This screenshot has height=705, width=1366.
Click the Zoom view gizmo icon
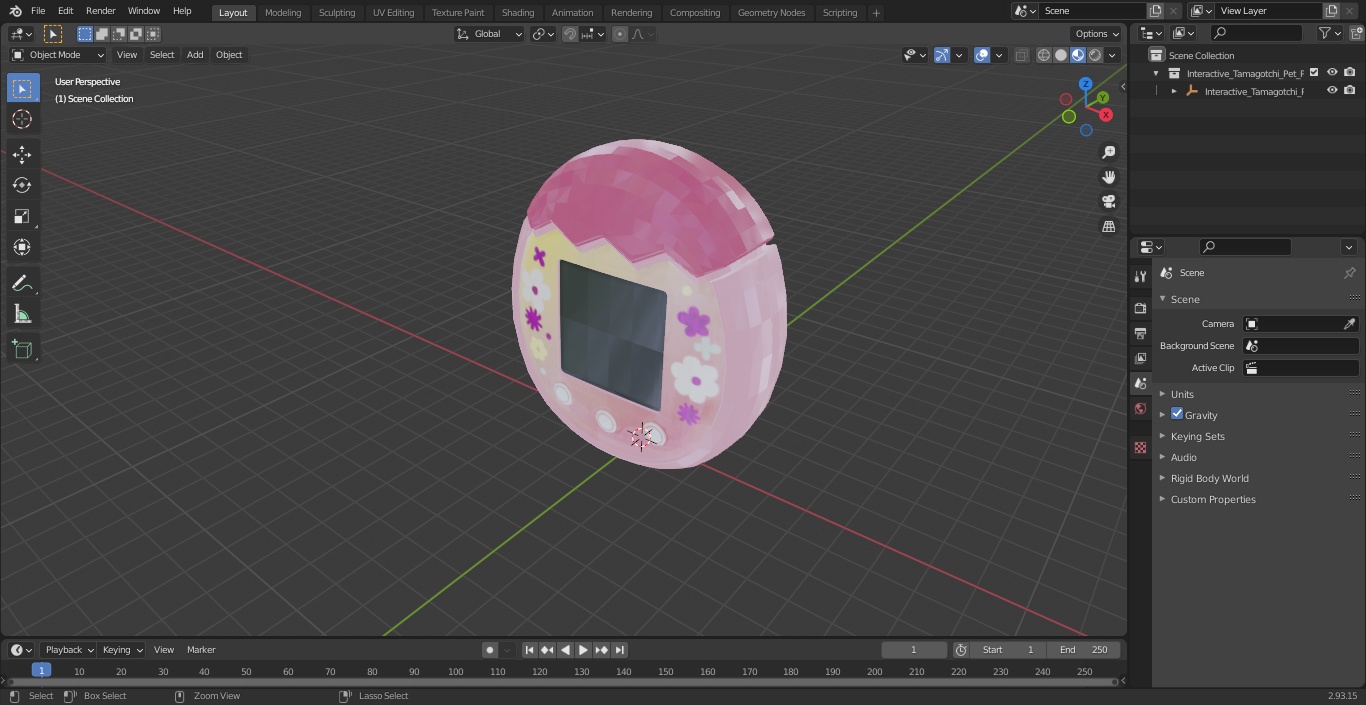coord(1108,152)
